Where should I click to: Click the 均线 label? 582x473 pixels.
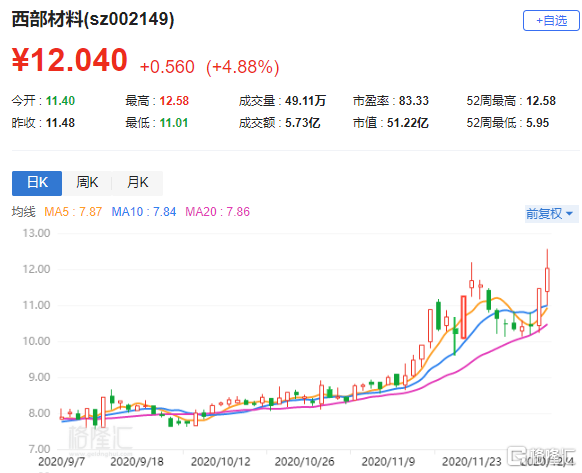tap(23, 212)
